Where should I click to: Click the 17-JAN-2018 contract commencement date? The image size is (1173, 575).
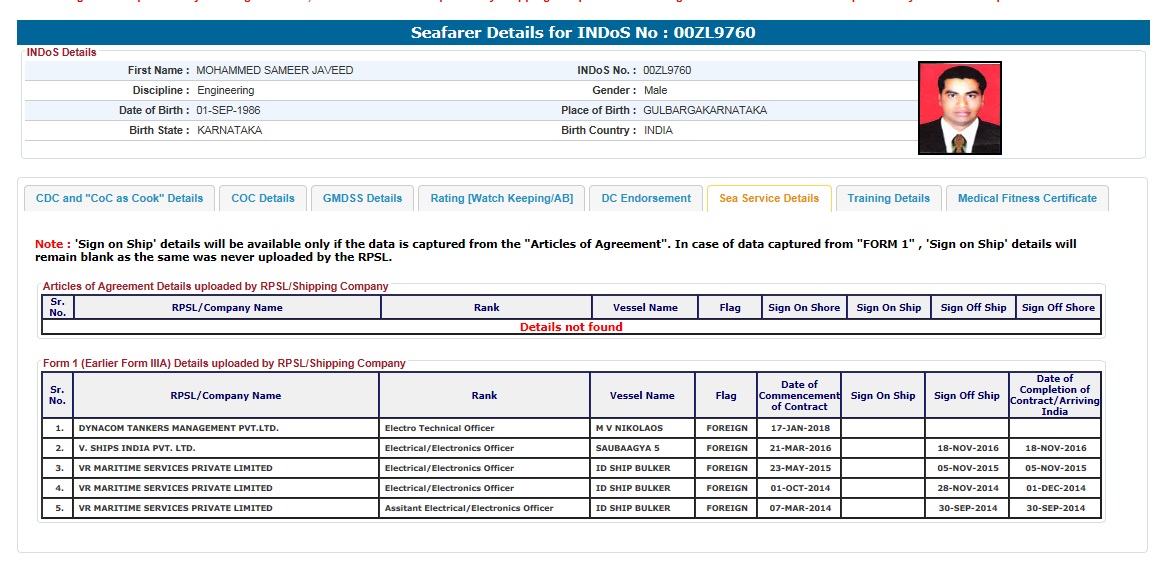[x=798, y=428]
